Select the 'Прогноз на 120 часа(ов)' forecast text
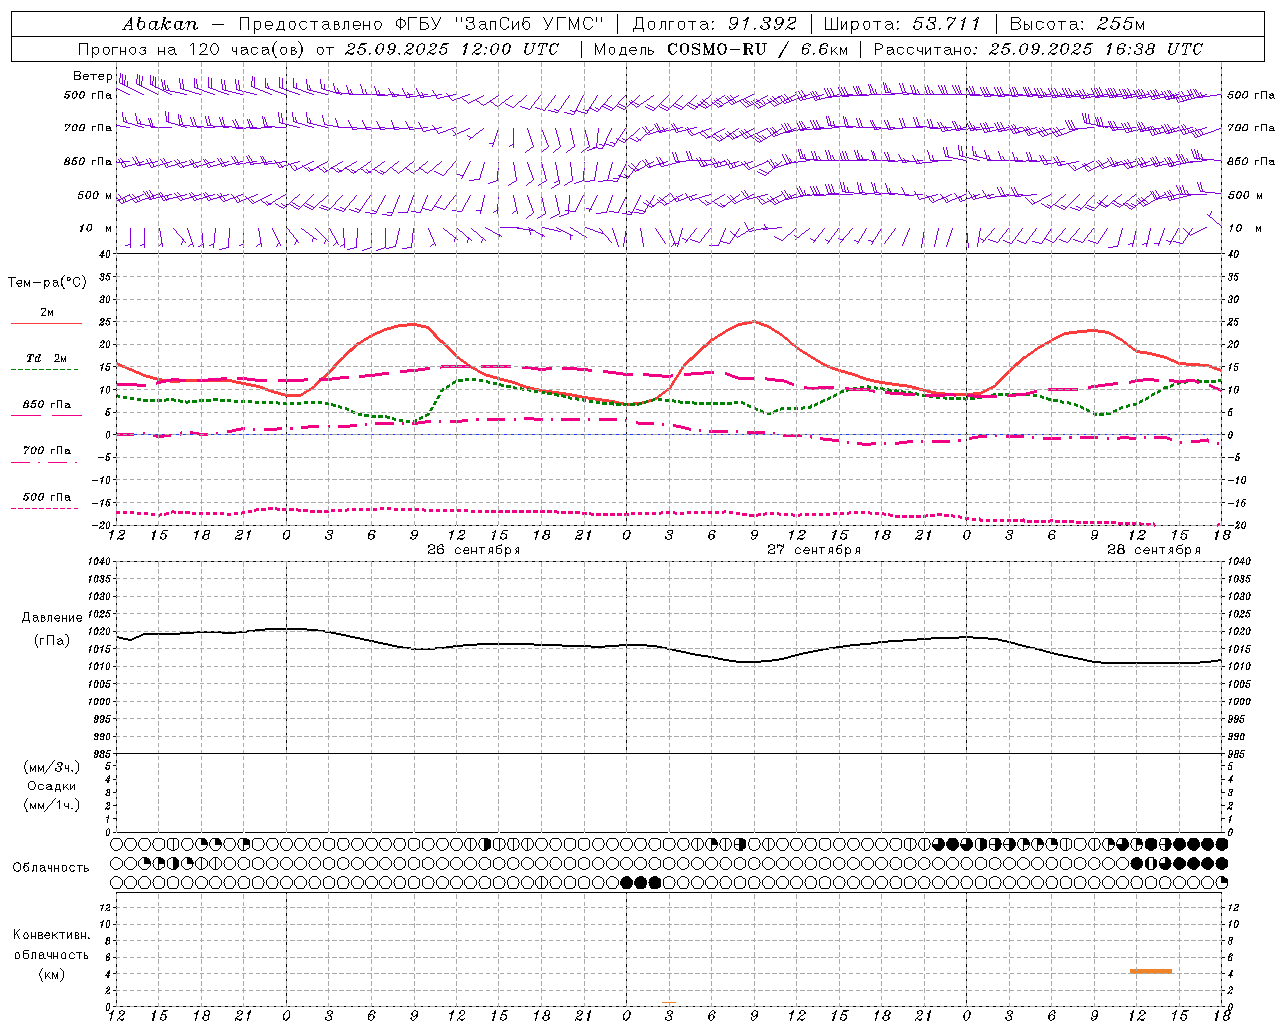The height and width of the screenshot is (1024, 1280). click(x=192, y=49)
